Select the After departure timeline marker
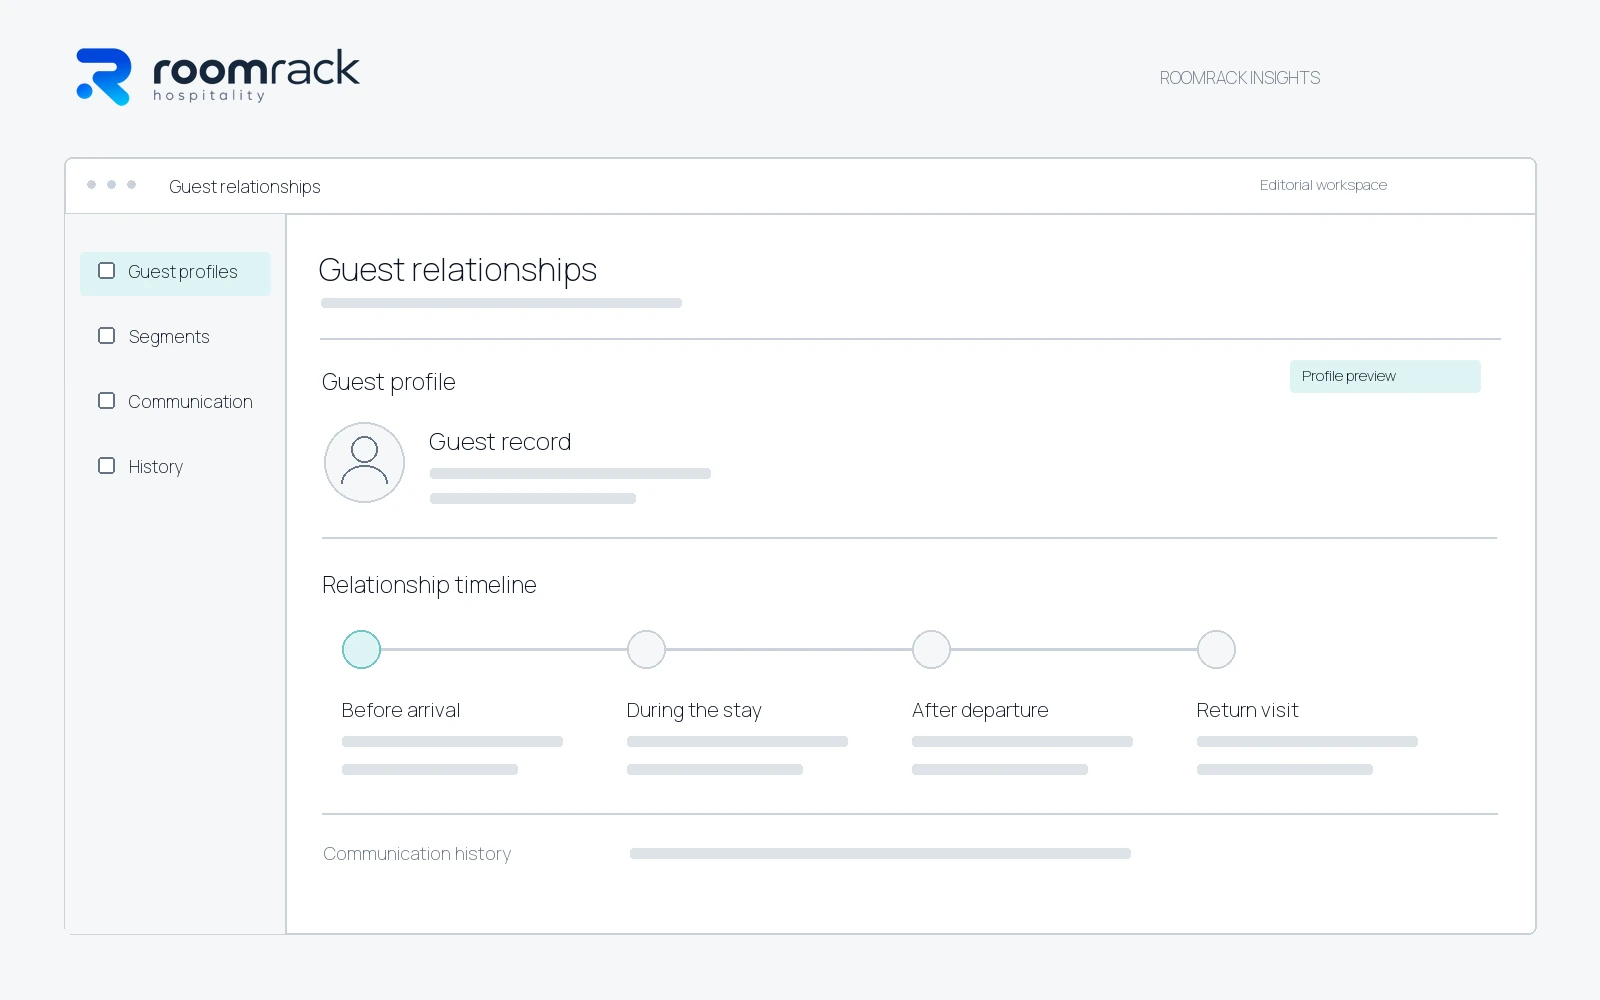This screenshot has height=1000, width=1600. click(x=931, y=649)
